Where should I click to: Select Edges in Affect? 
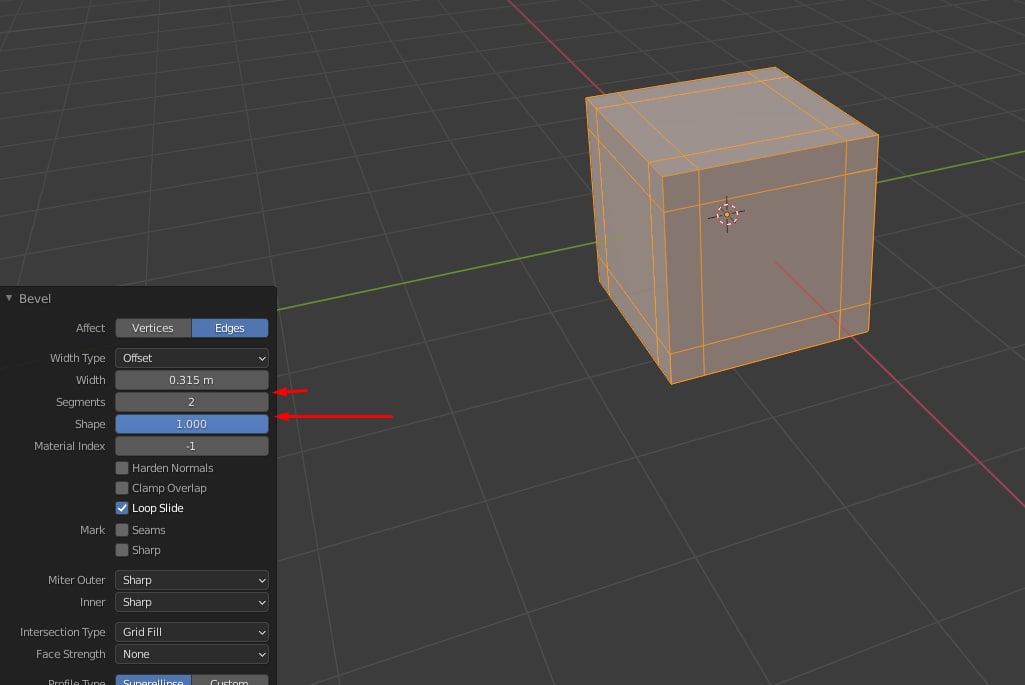tap(229, 328)
